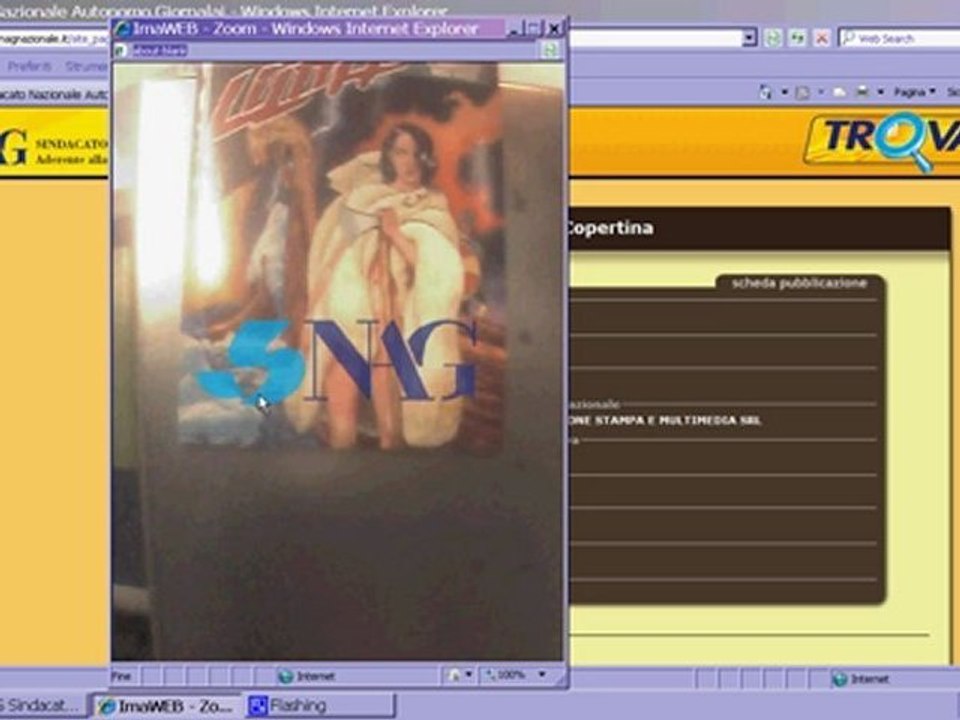Select the scheda pubblicazione tab
Image resolution: width=960 pixels, height=720 pixels.
coord(799,283)
